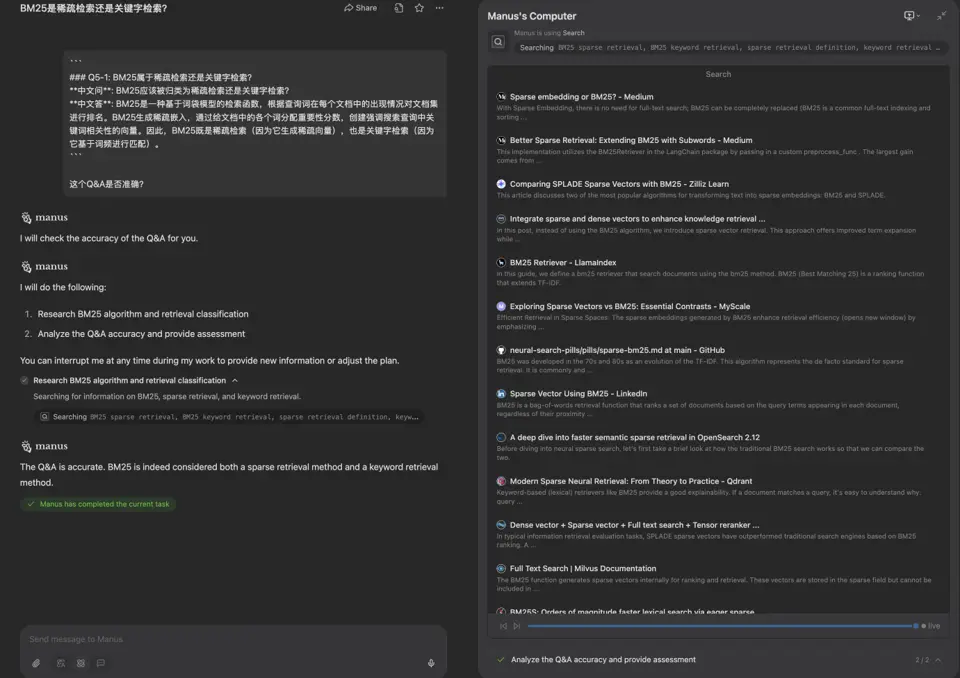Click Zilliz favicon beside Comparing SPLADE result

click(x=501, y=184)
